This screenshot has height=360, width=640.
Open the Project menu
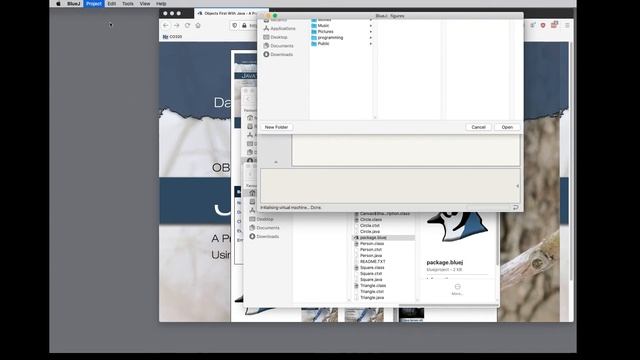point(94,4)
